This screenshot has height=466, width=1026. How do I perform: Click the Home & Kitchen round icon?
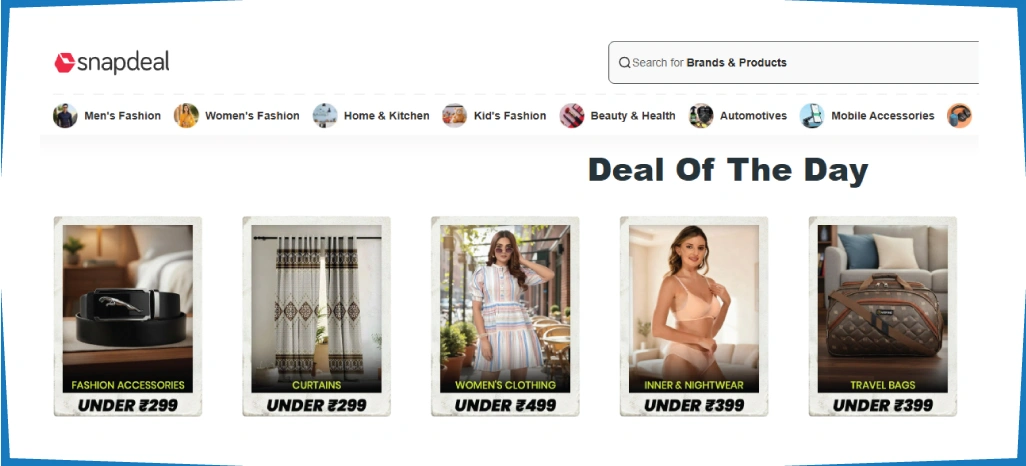point(325,116)
